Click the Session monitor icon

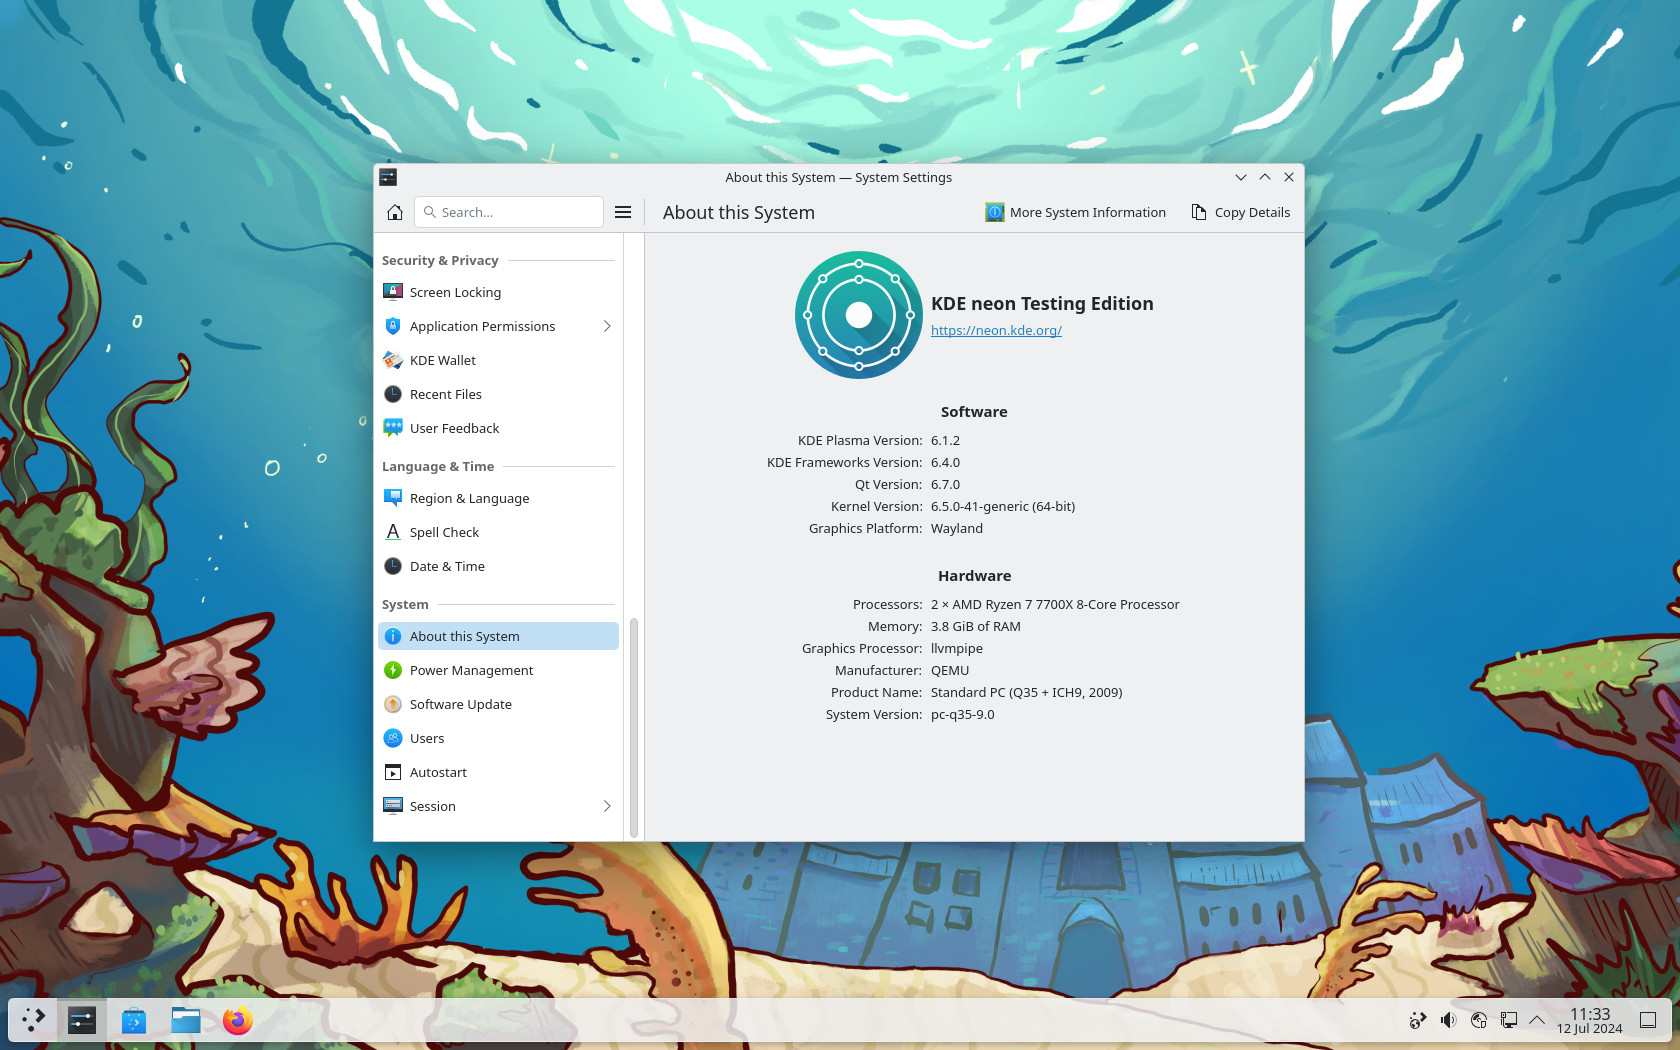[393, 806]
